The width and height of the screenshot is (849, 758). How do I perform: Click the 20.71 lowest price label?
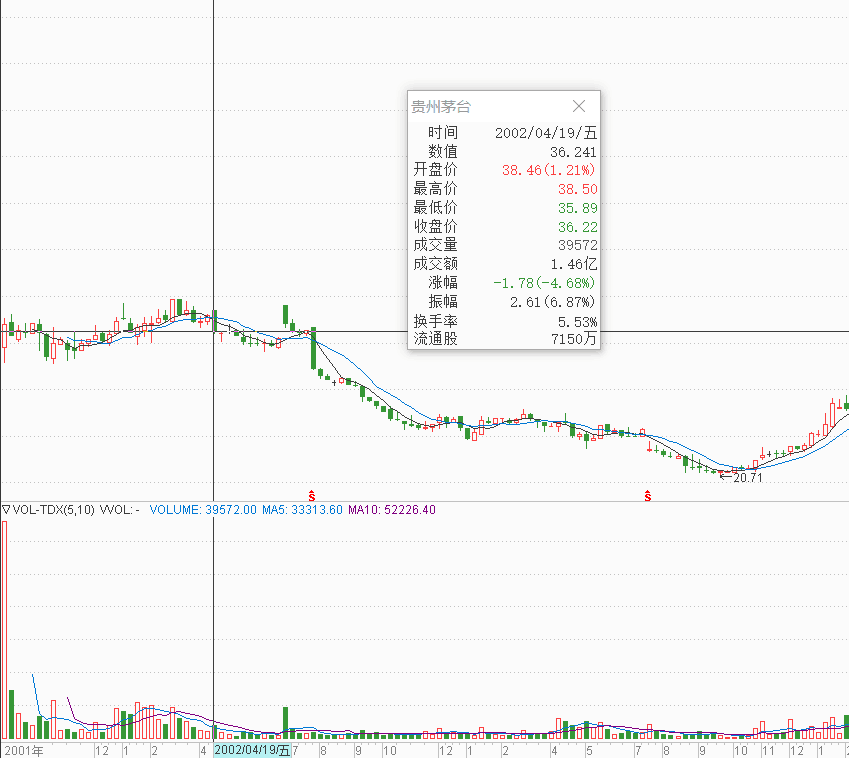pyautogui.click(x=746, y=479)
